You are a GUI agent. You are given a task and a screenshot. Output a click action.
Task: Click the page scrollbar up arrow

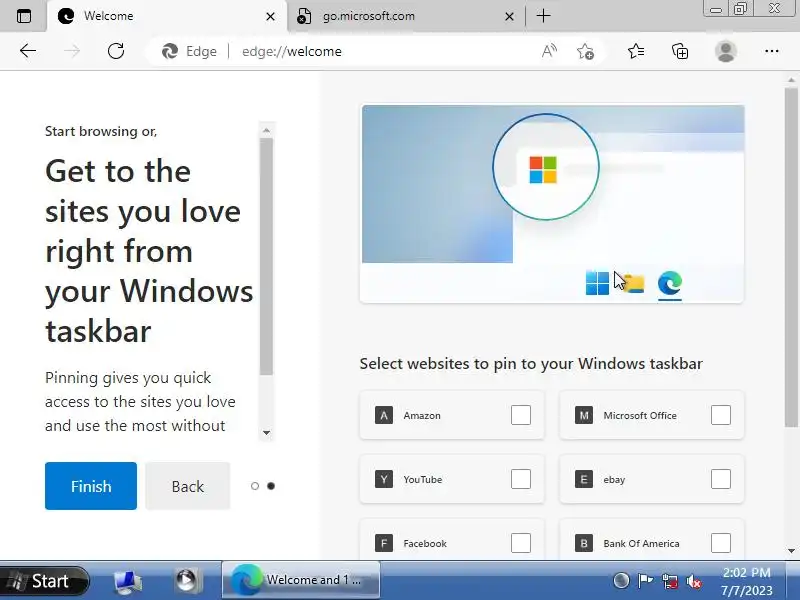coord(791,80)
